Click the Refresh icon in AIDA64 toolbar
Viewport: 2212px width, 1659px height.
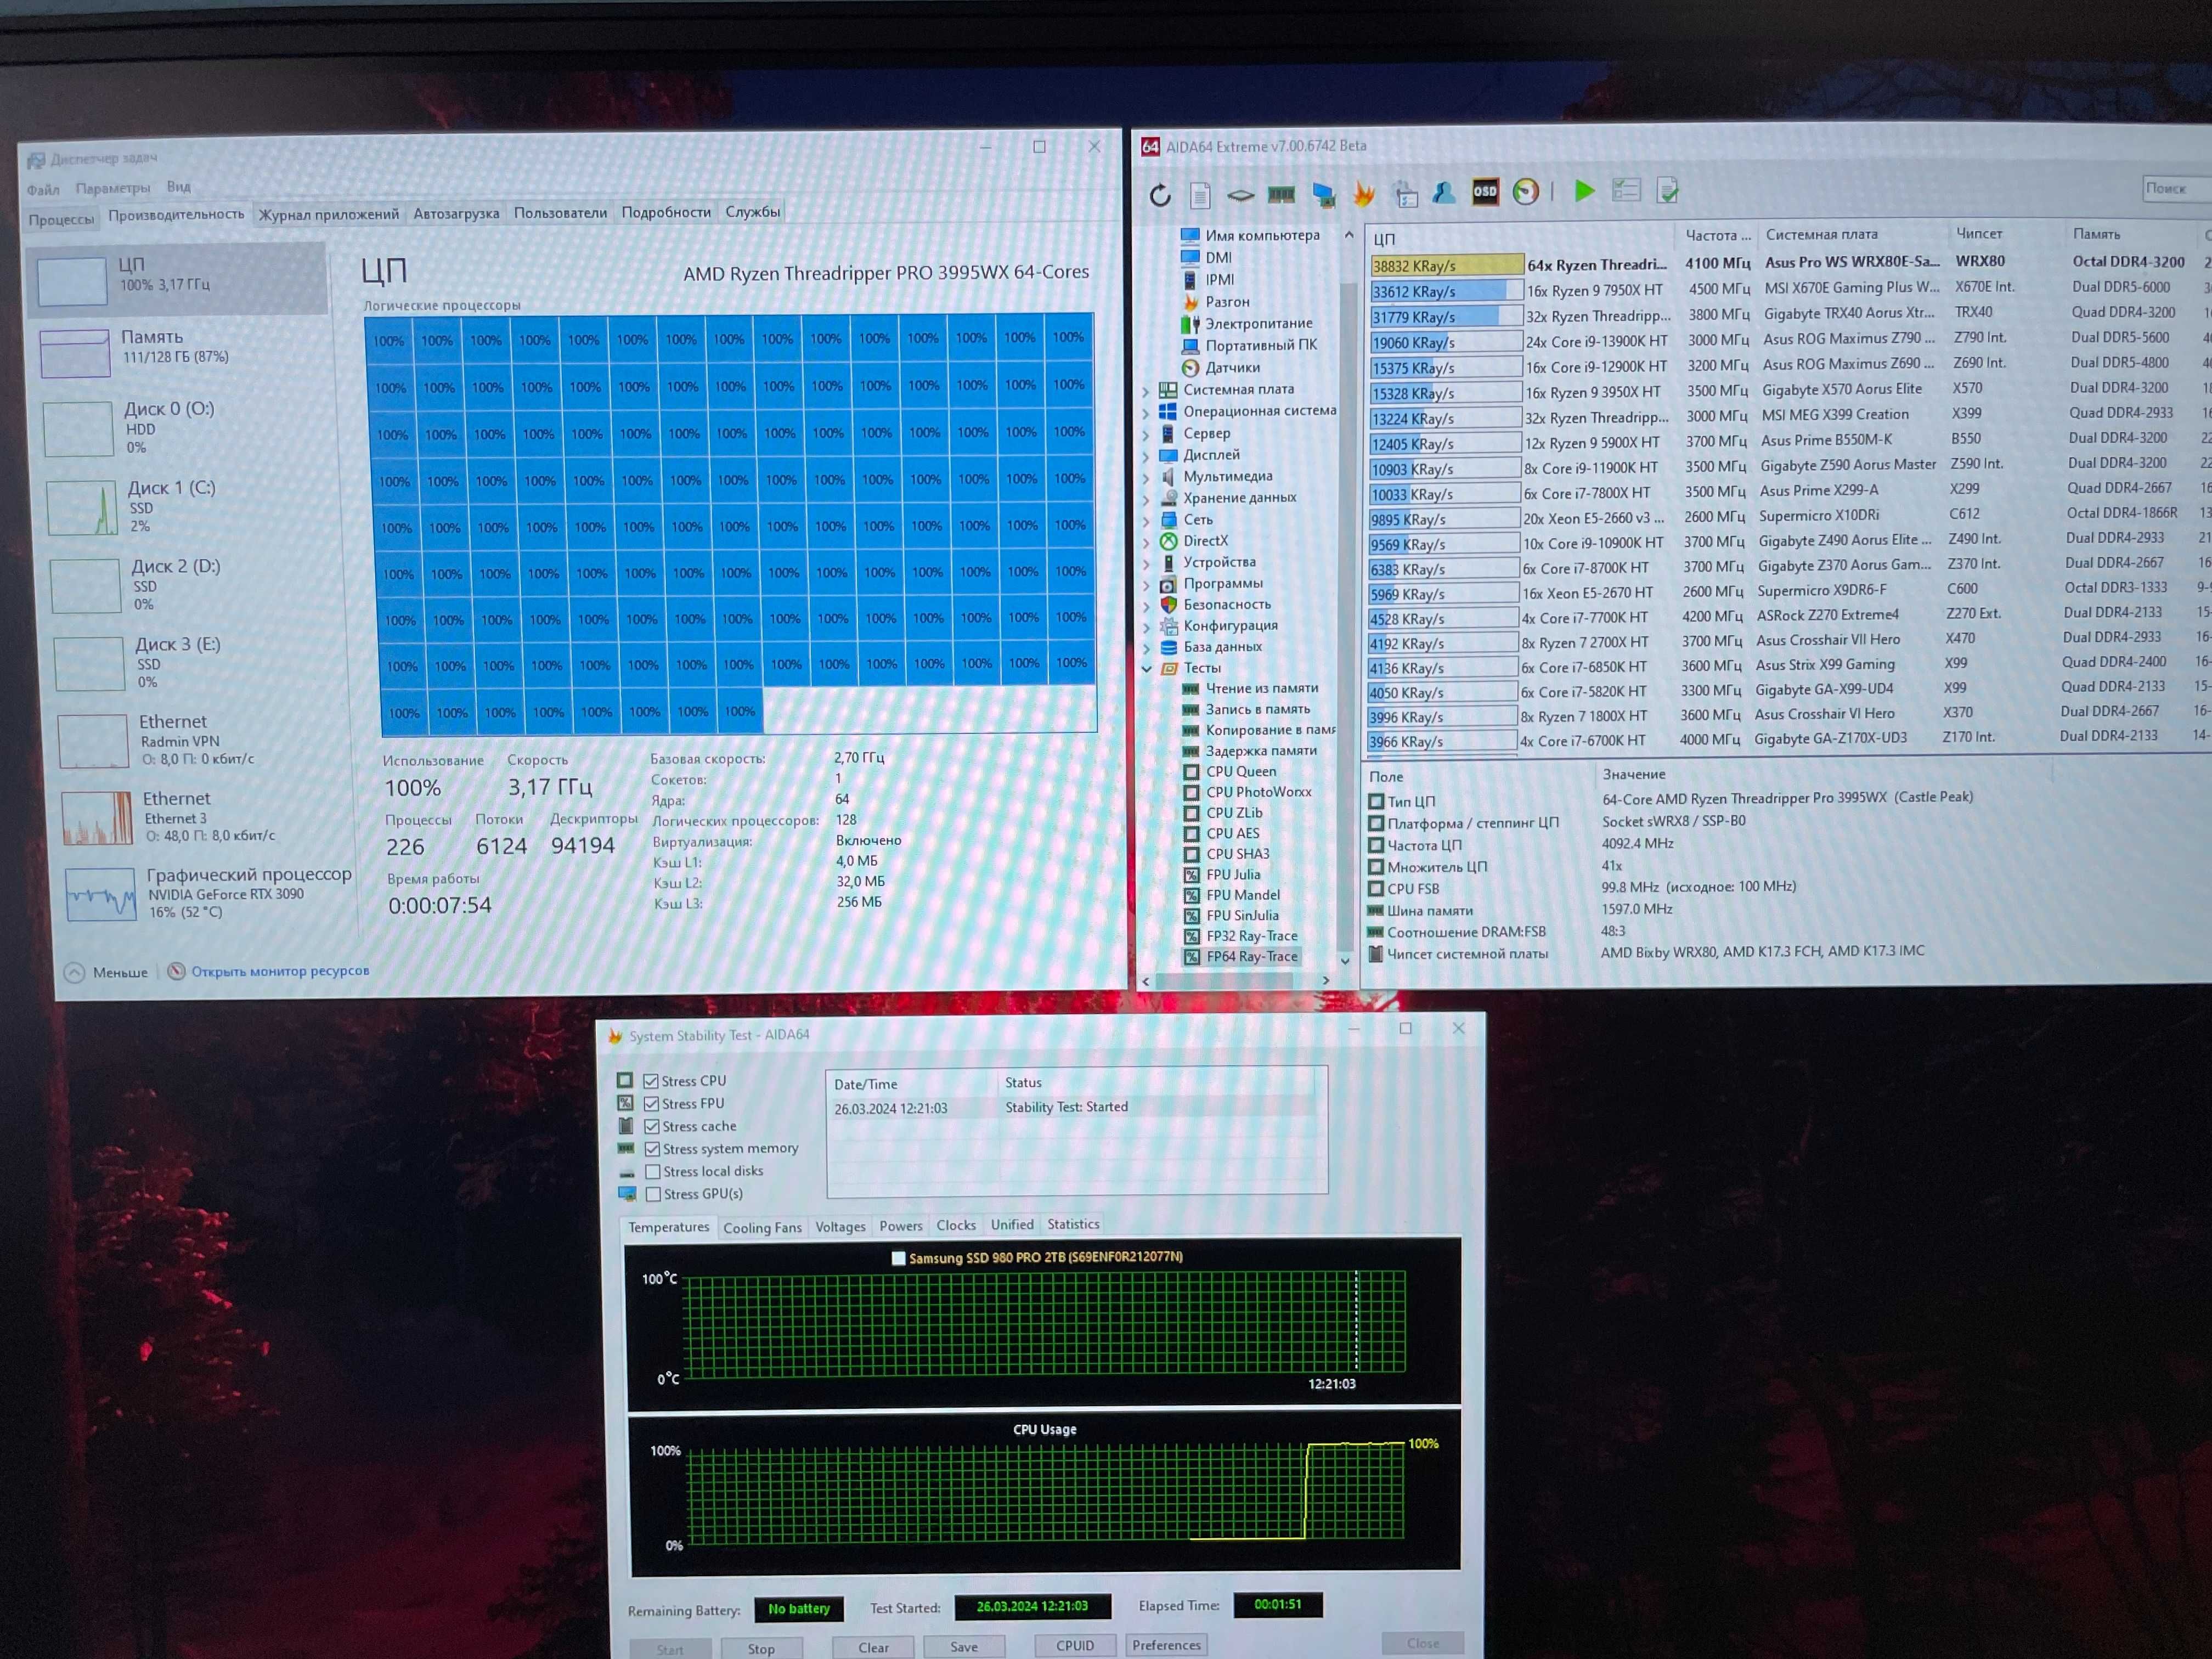pyautogui.click(x=1160, y=195)
